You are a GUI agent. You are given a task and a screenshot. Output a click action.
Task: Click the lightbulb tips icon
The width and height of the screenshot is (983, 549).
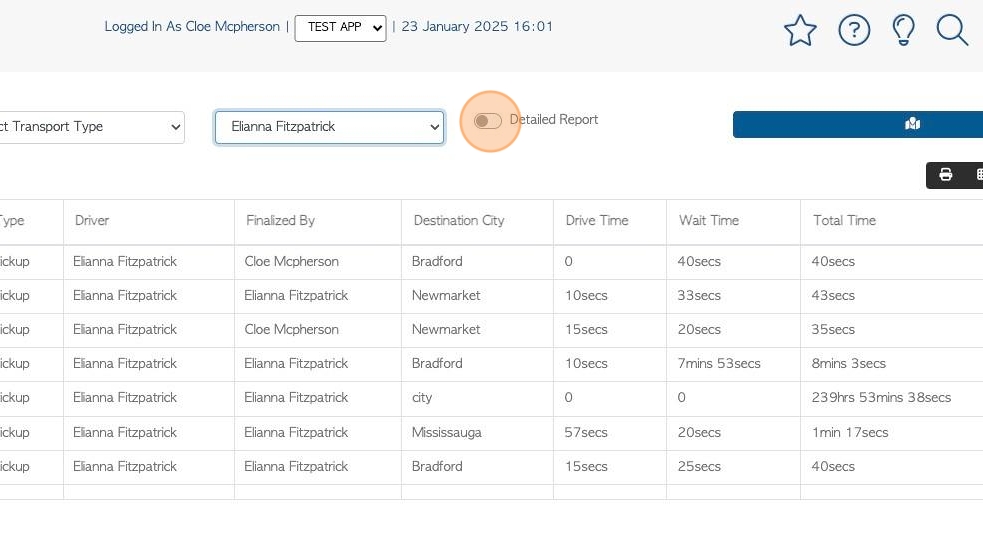point(903,30)
